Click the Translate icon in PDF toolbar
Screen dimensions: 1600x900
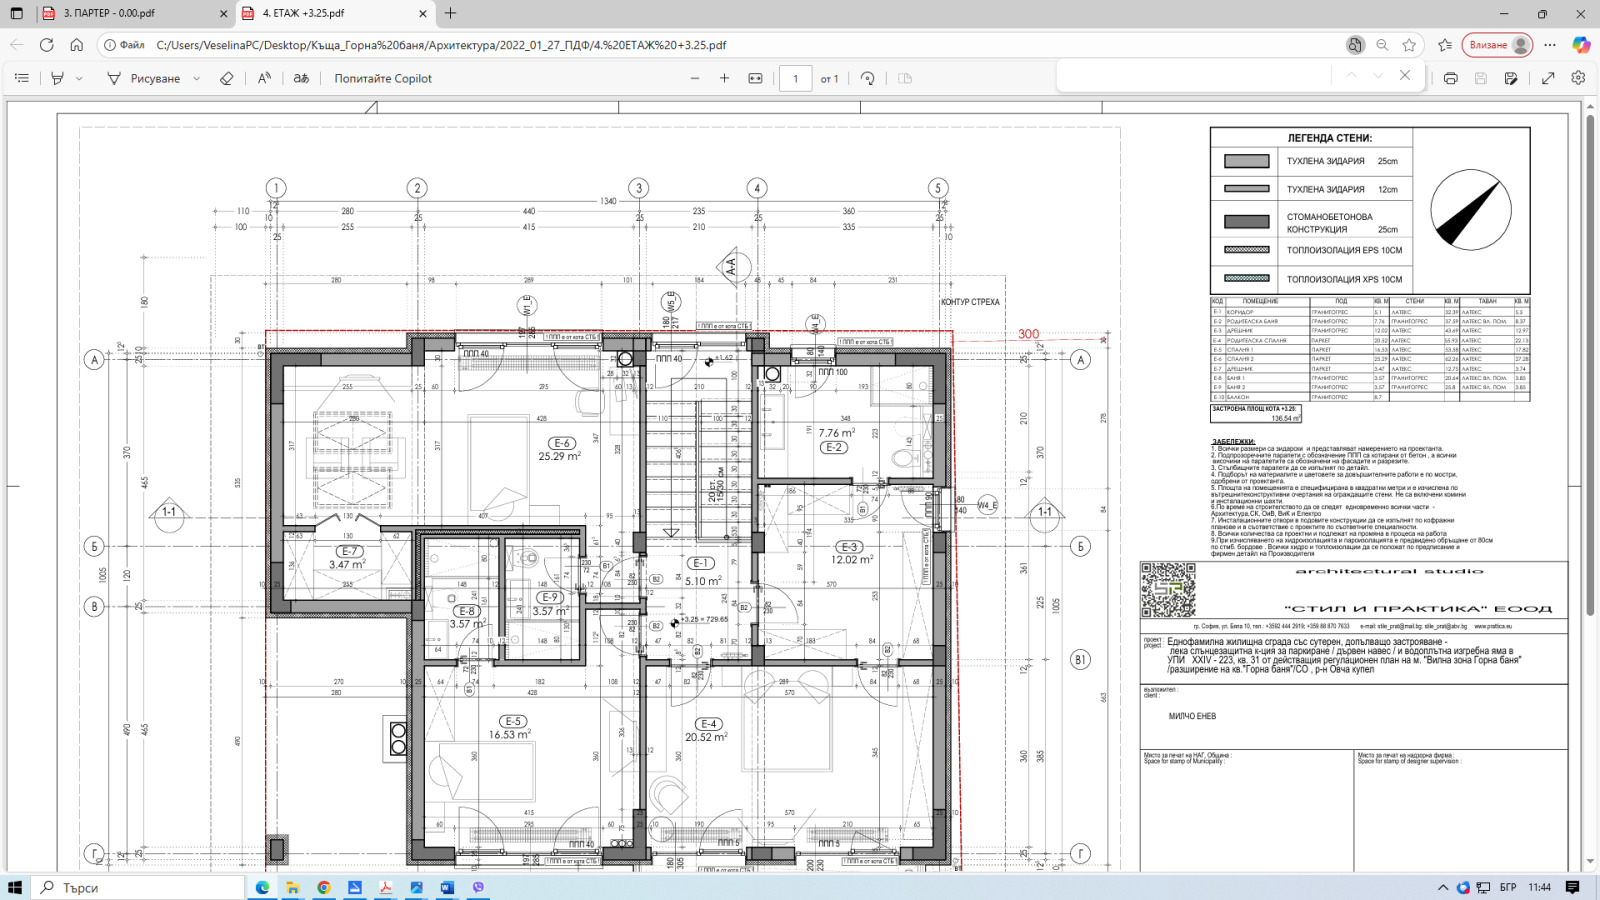301,78
